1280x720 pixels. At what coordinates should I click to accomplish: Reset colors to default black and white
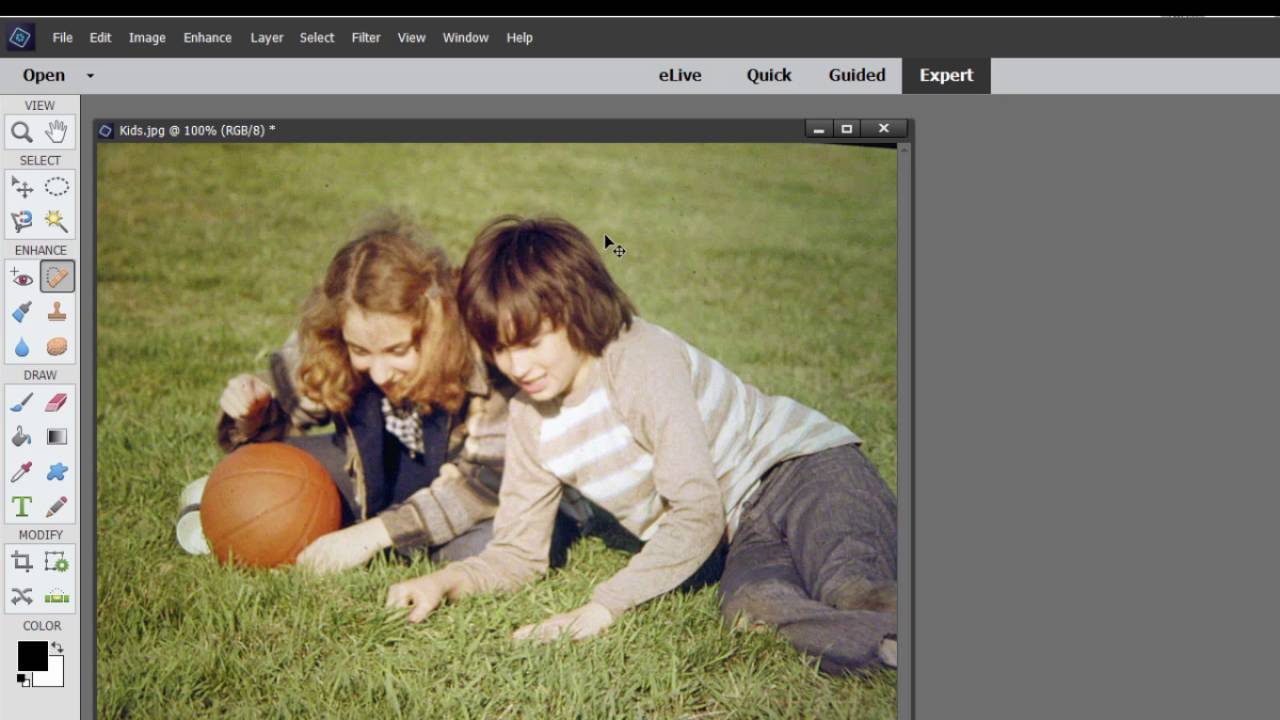coord(22,680)
